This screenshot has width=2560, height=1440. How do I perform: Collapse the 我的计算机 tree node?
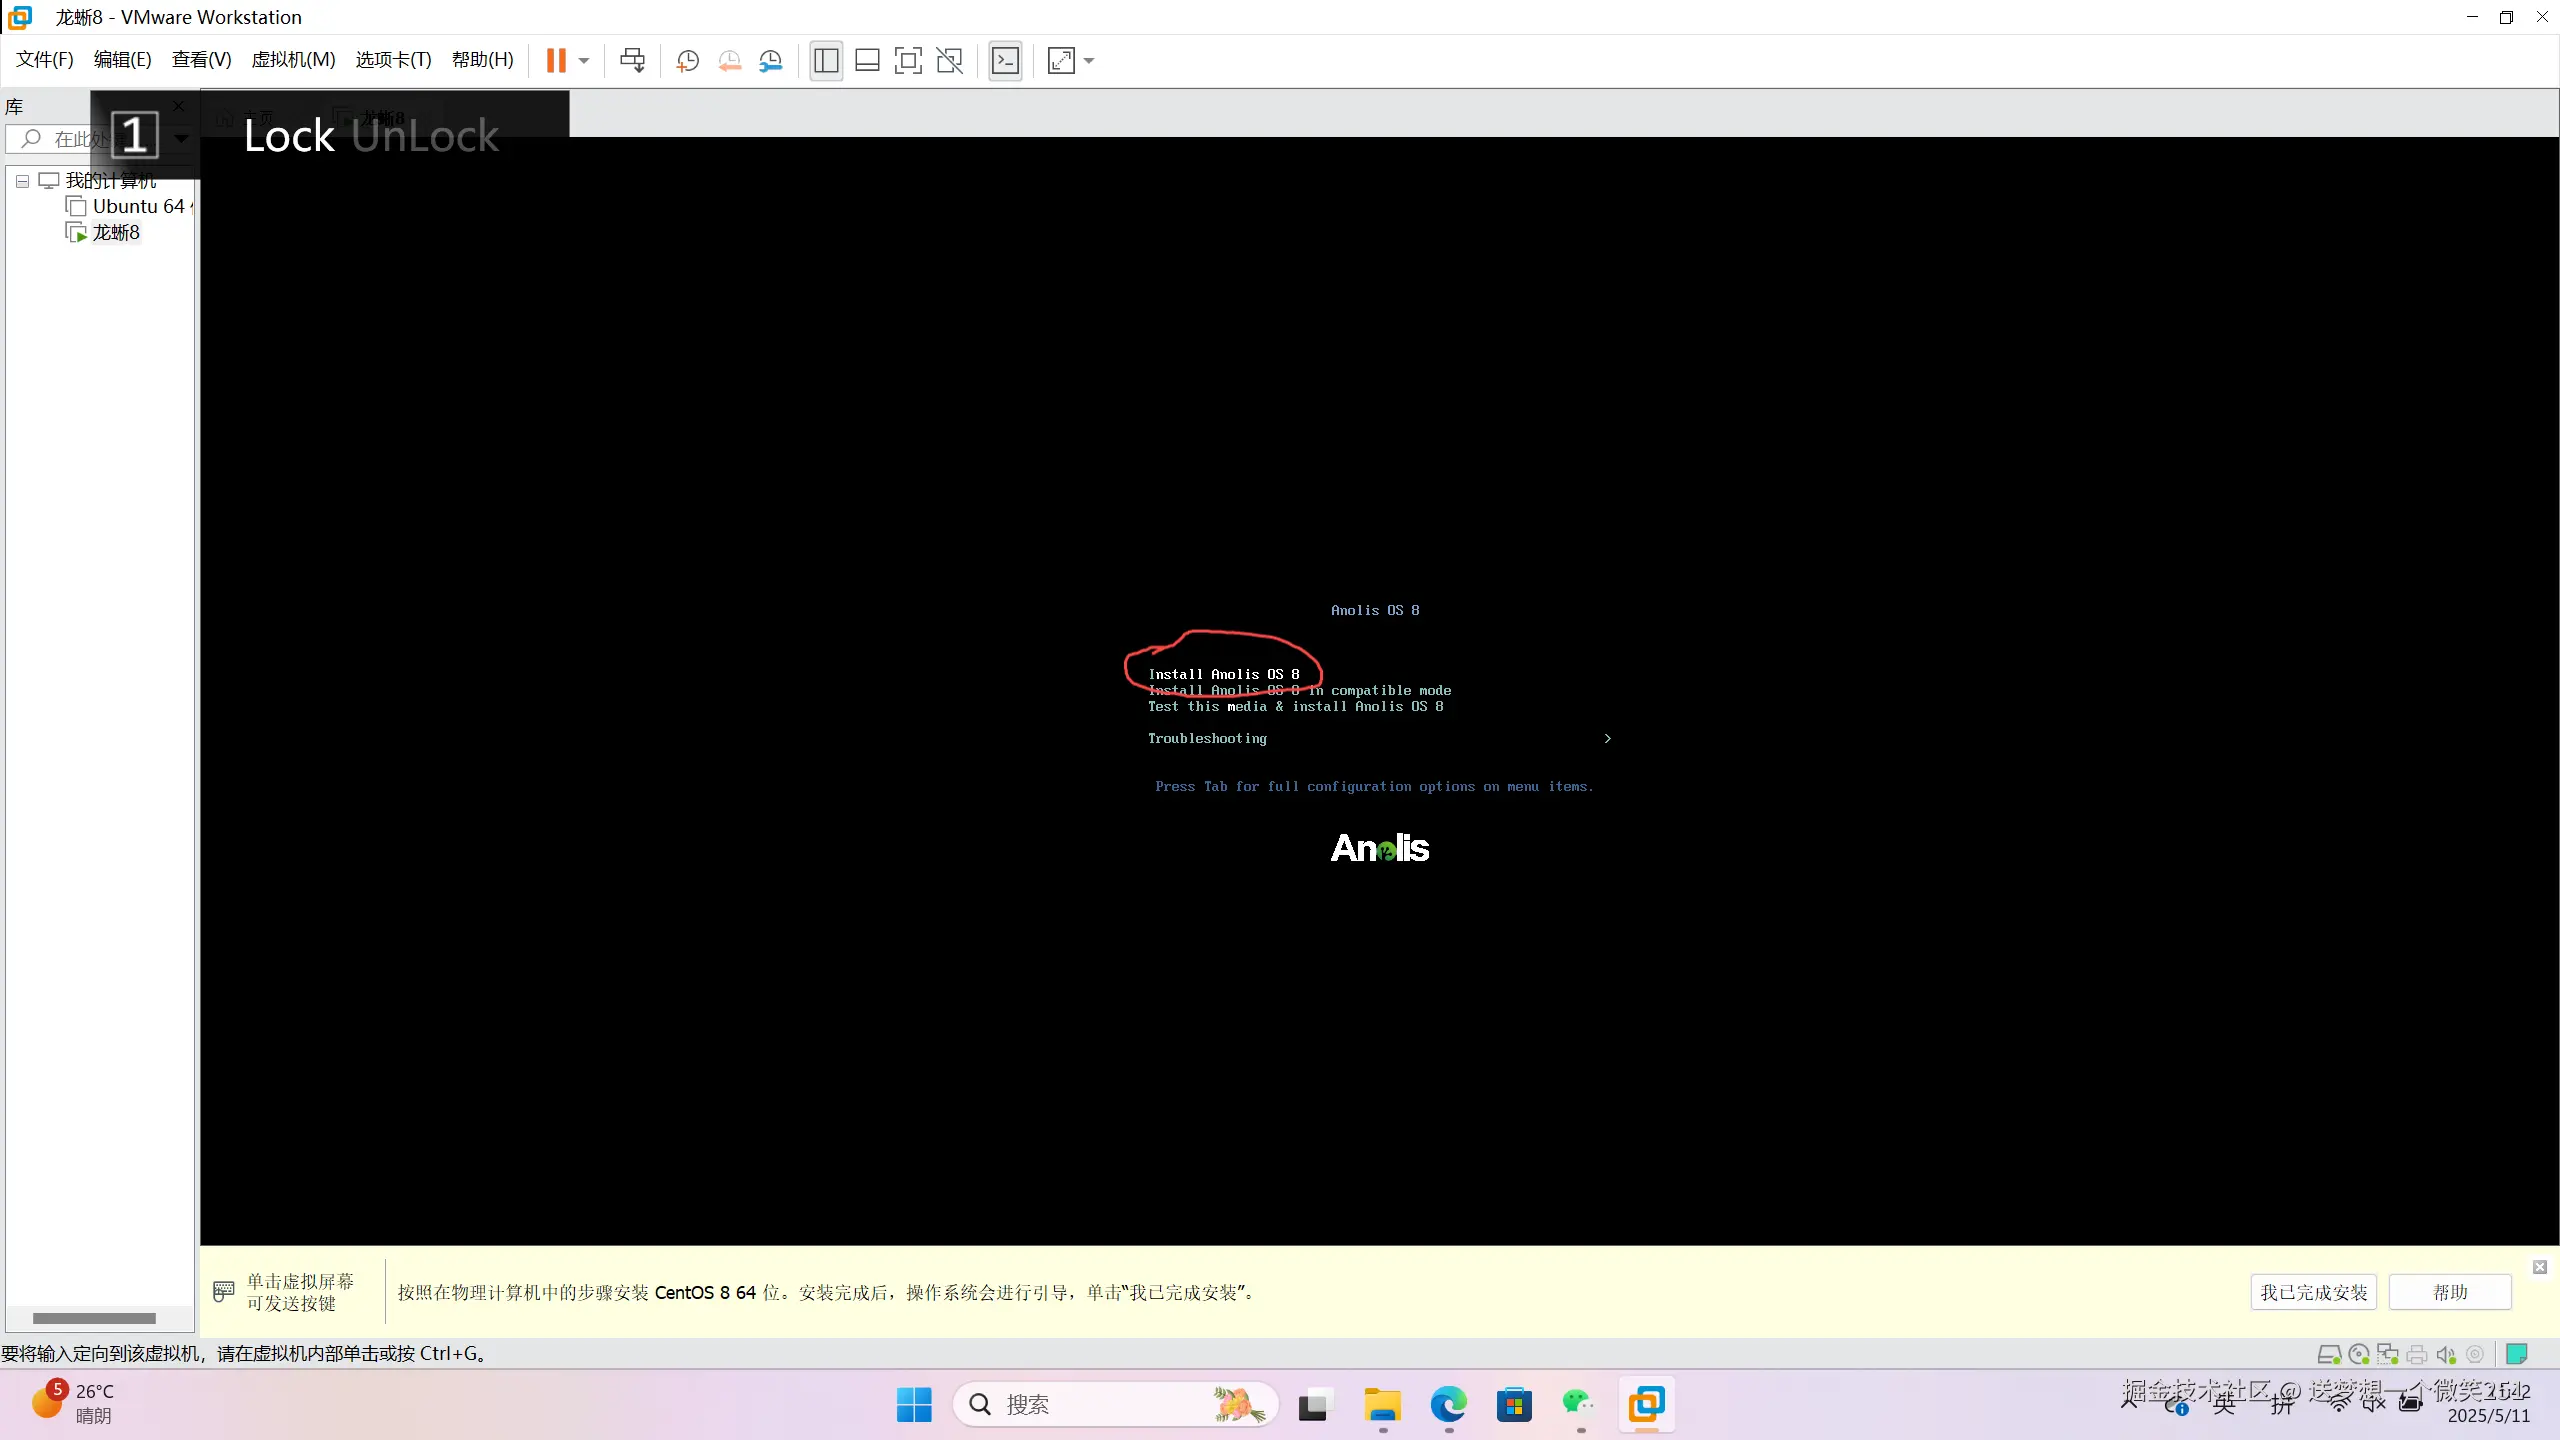(x=22, y=181)
